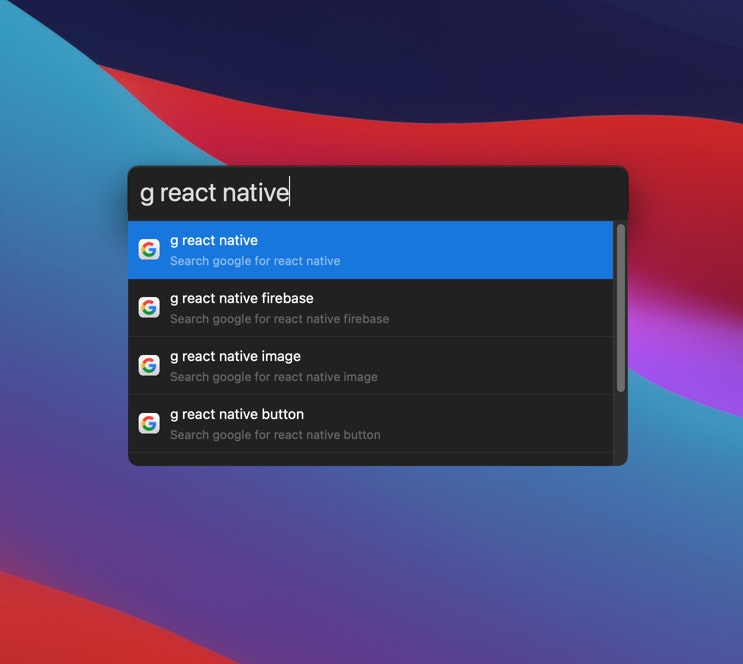This screenshot has width=743, height=664.
Task: Click subtitle 'Search google for react native firebase'
Action: (x=280, y=319)
